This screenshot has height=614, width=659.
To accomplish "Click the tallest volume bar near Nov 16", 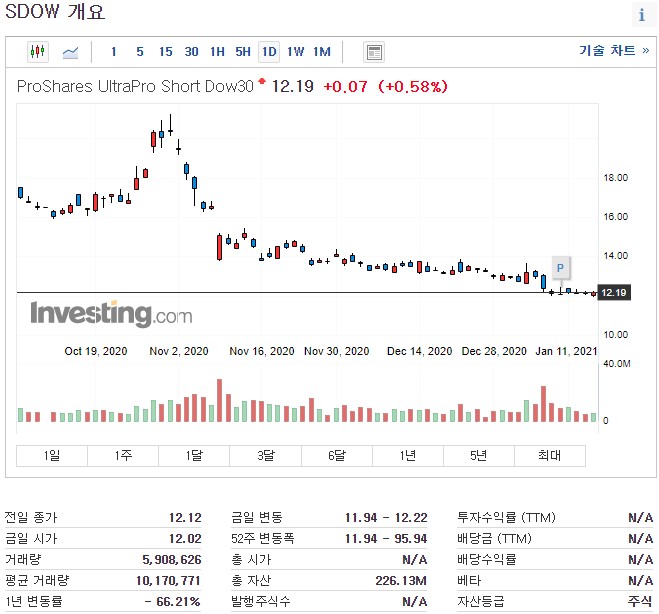I will (x=219, y=401).
